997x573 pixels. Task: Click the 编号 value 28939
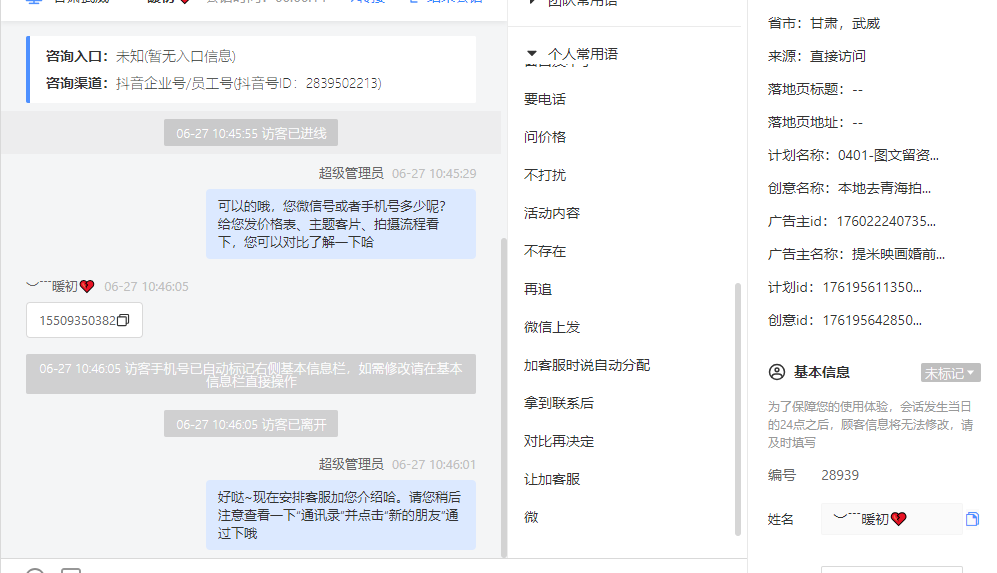click(x=839, y=475)
